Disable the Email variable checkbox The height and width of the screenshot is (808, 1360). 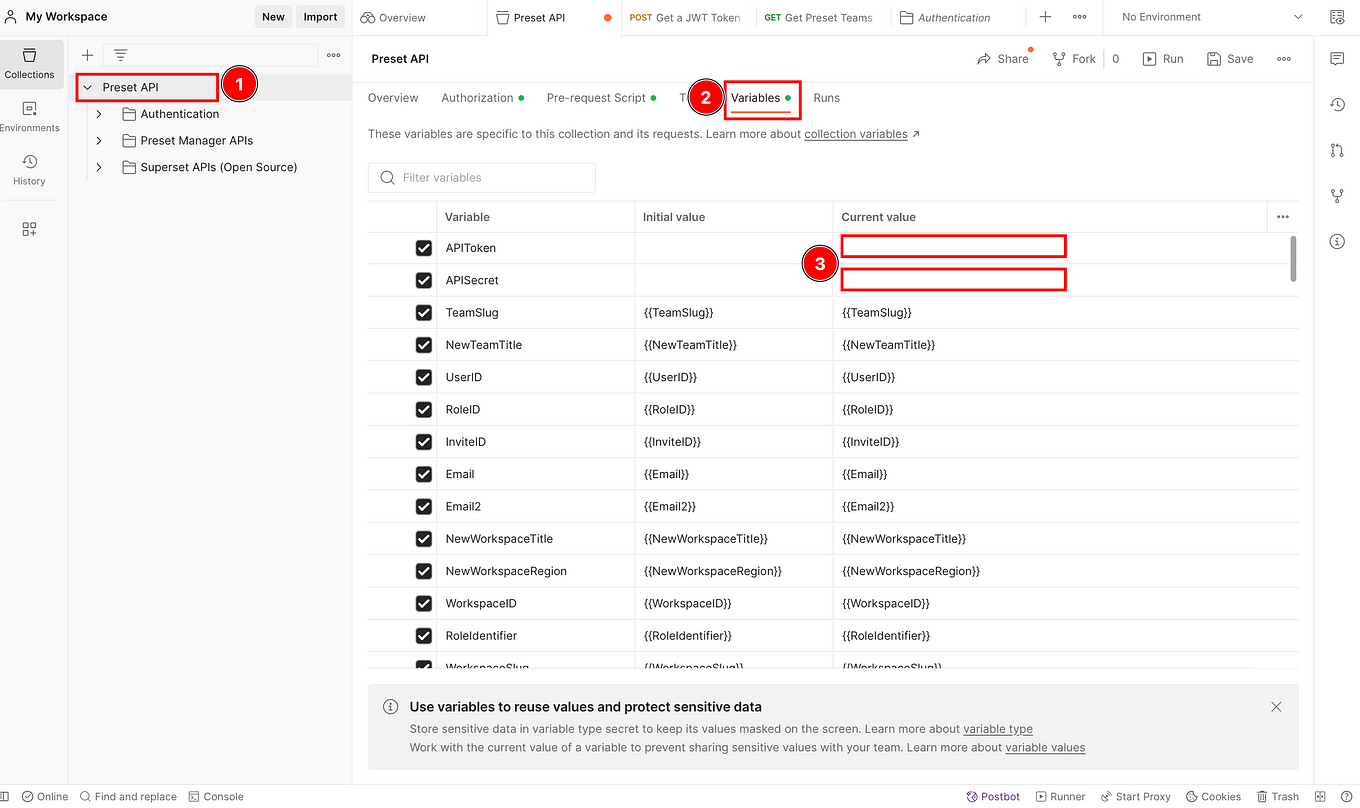click(423, 473)
